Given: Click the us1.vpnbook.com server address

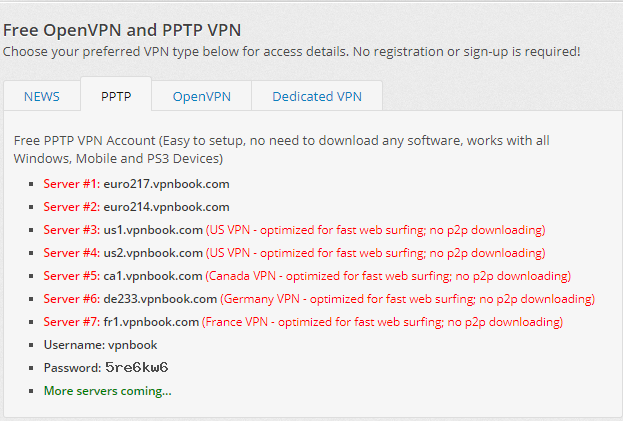Looking at the screenshot, I should 153,230.
